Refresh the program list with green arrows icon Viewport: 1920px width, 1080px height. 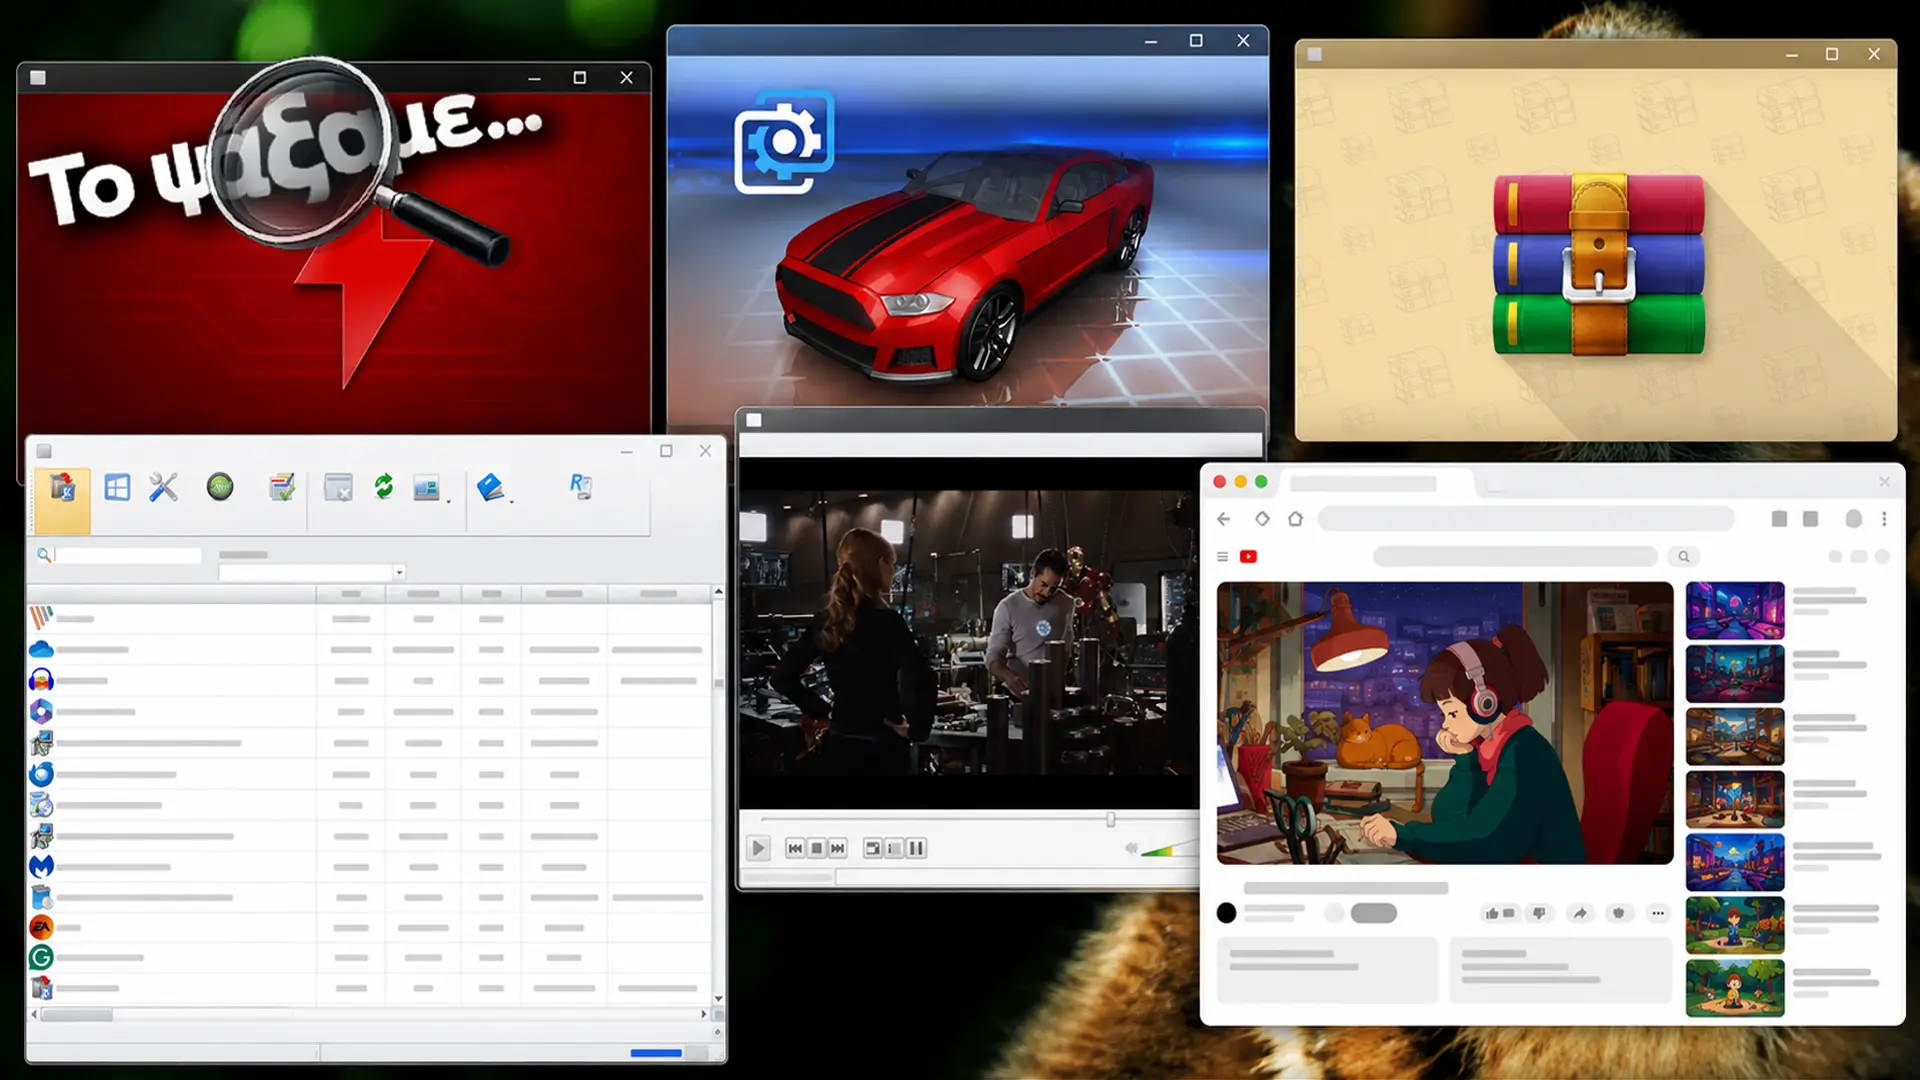(384, 487)
